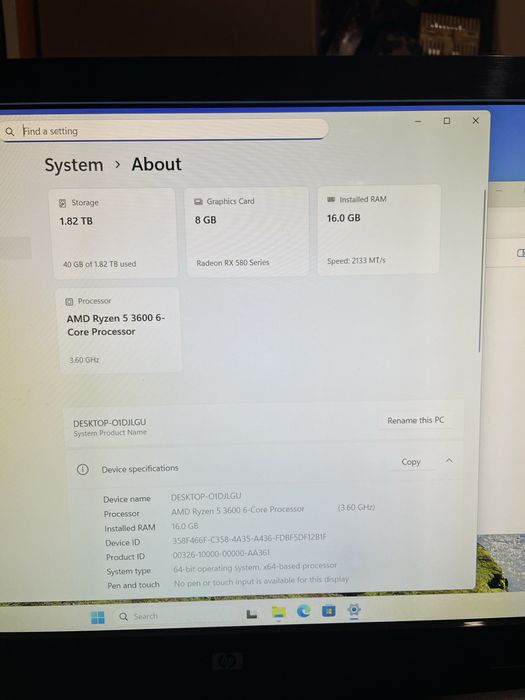Open Microsoft Store from the taskbar
The width and height of the screenshot is (525, 700).
coord(329,610)
